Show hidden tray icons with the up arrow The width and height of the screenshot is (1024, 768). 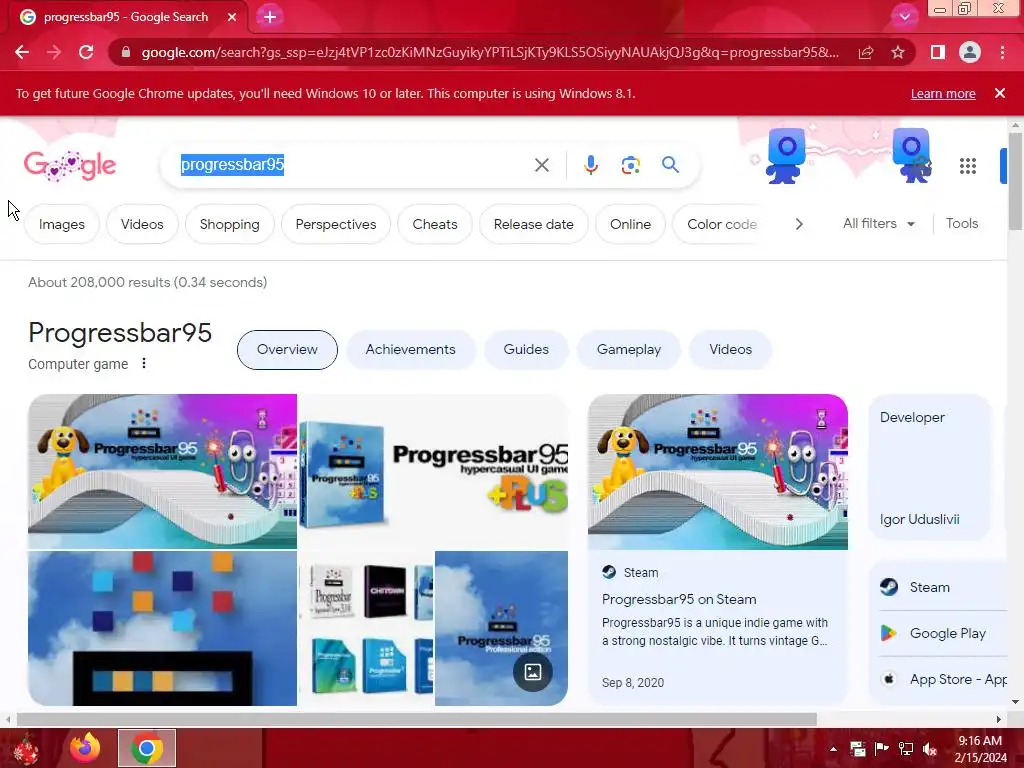(x=833, y=749)
